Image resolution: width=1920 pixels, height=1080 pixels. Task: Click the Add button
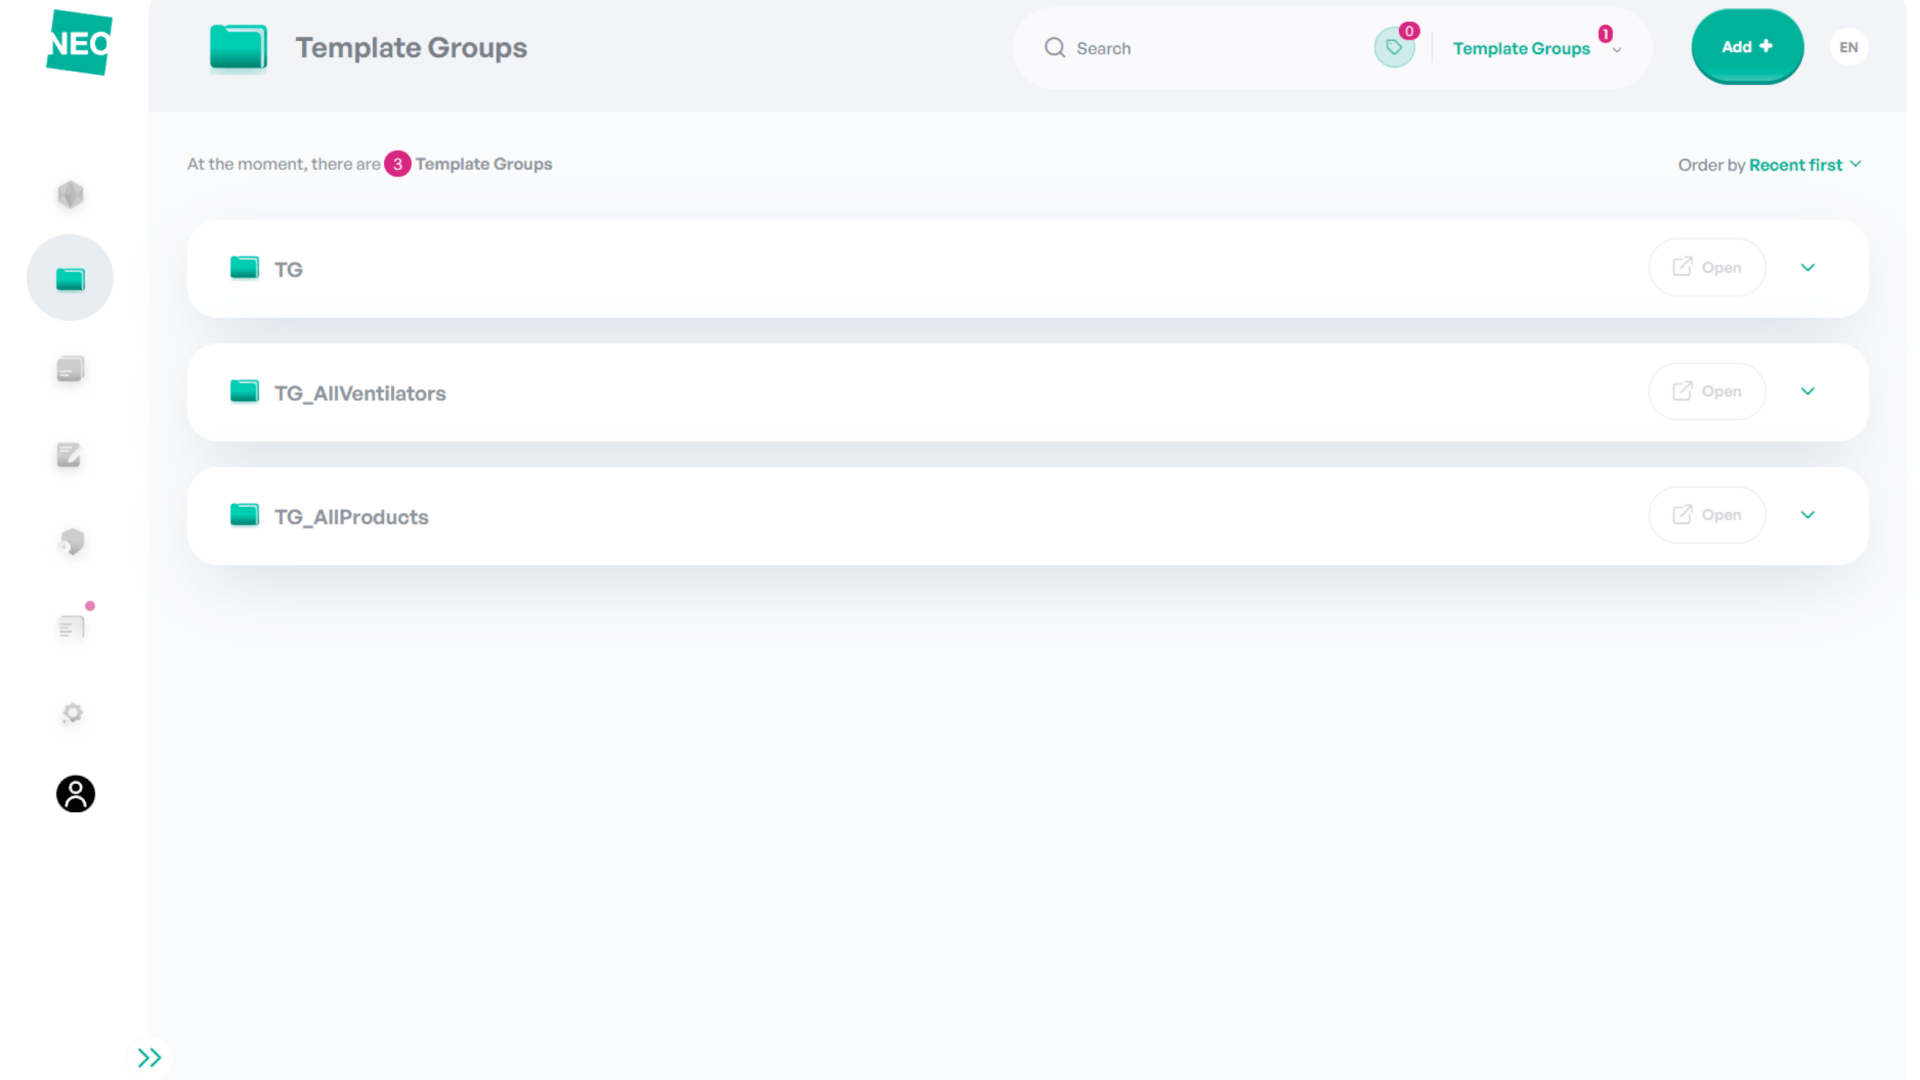(1747, 47)
